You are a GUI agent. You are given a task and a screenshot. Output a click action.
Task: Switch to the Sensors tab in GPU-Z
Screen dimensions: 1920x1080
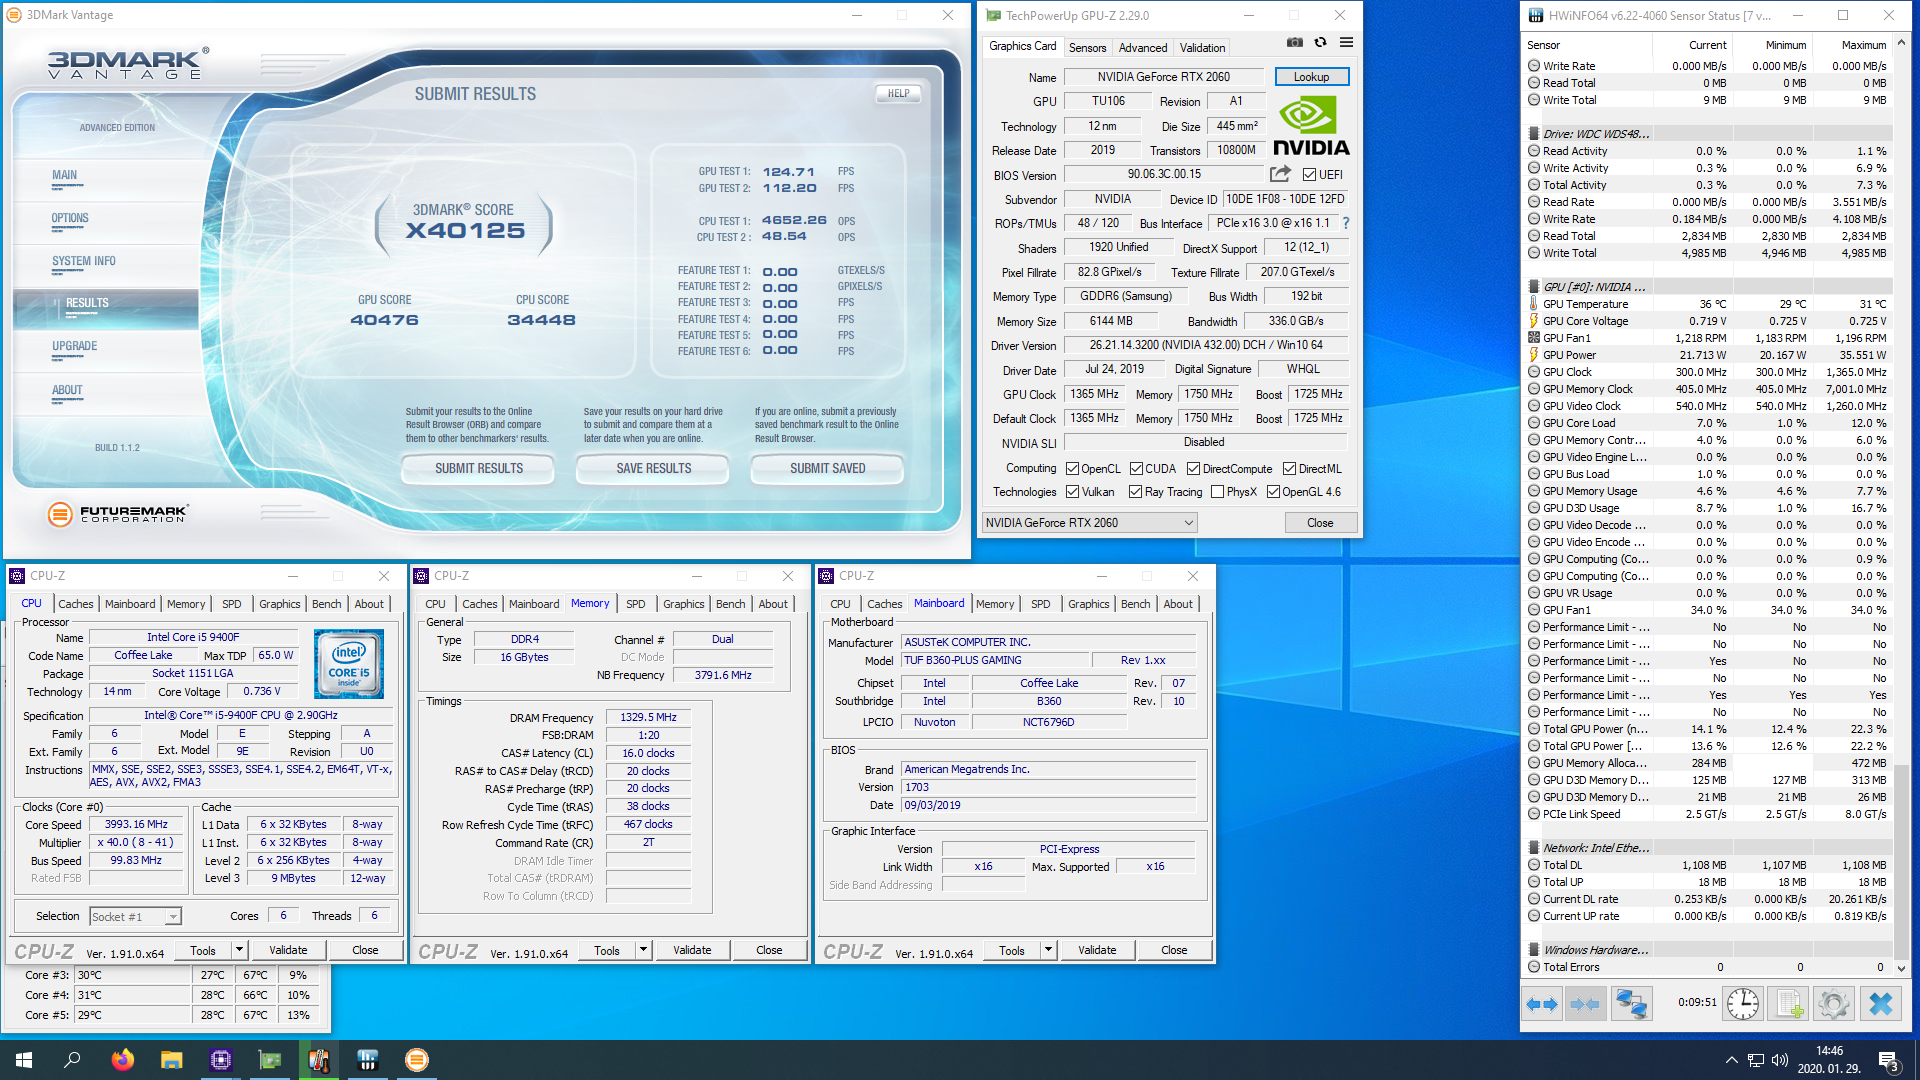1087,48
